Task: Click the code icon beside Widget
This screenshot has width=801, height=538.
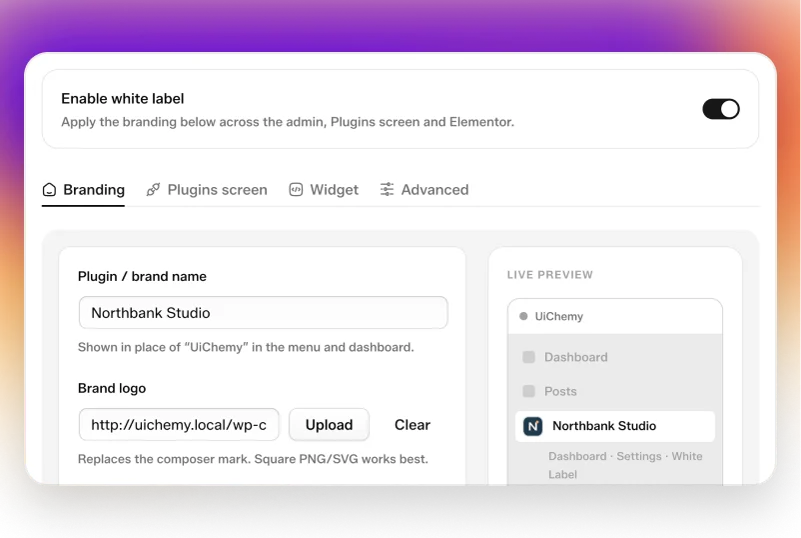Action: (296, 190)
